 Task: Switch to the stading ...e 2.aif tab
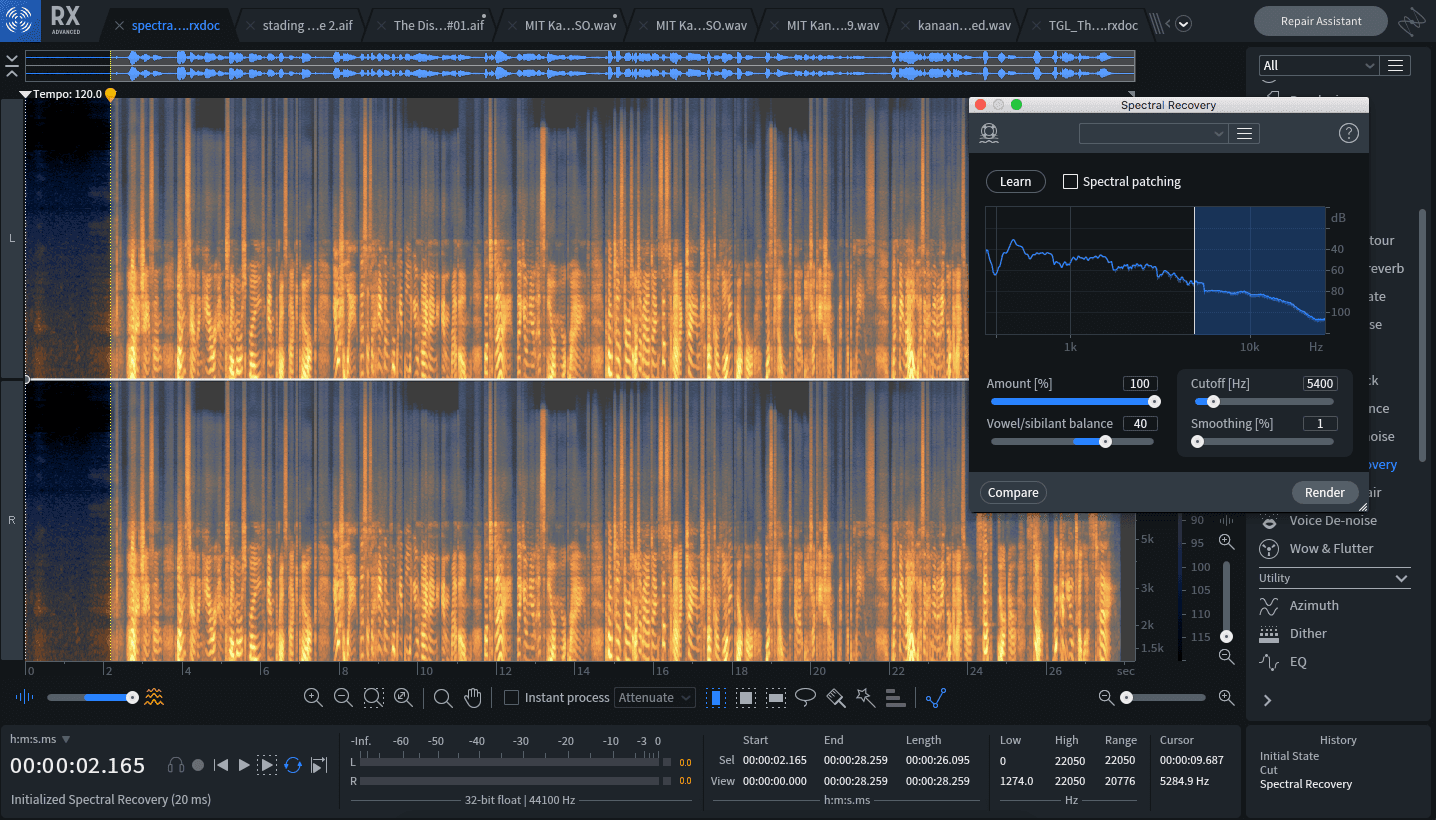point(299,25)
